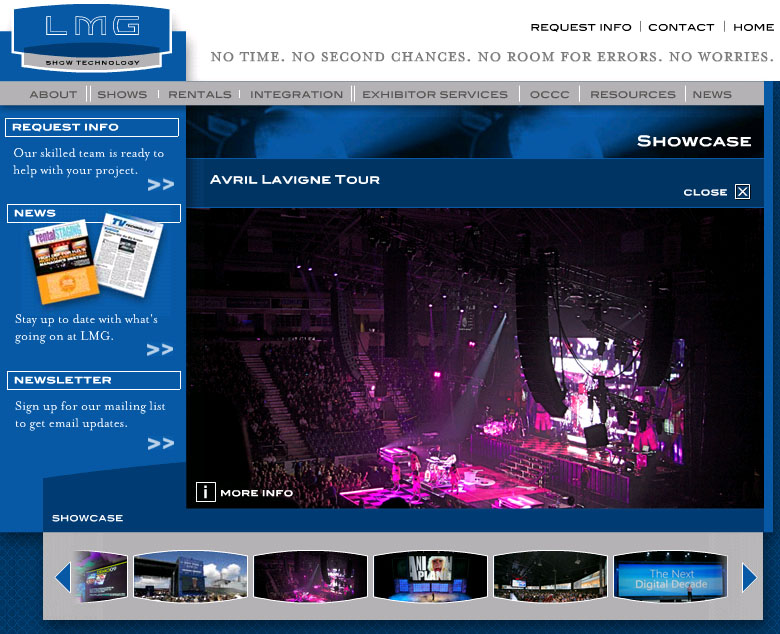Click the Showcase label above carousel

click(x=88, y=518)
